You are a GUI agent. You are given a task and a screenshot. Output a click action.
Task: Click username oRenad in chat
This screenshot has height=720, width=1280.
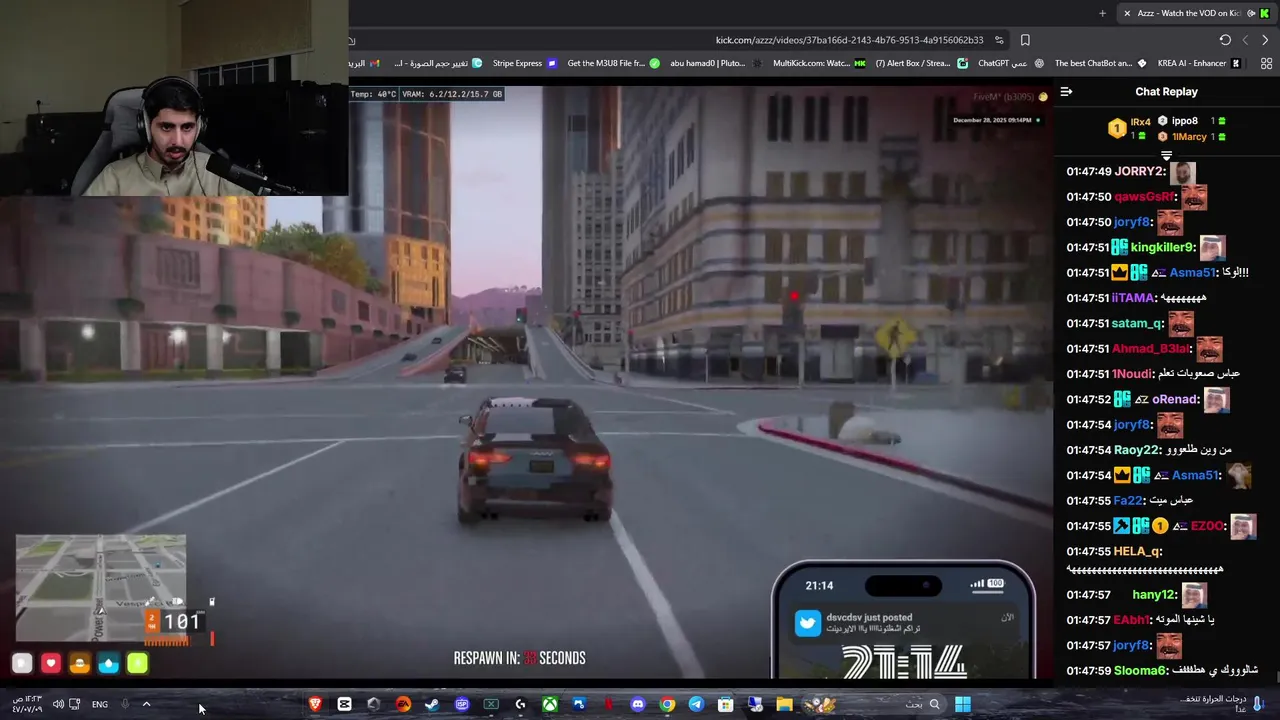coord(1175,399)
